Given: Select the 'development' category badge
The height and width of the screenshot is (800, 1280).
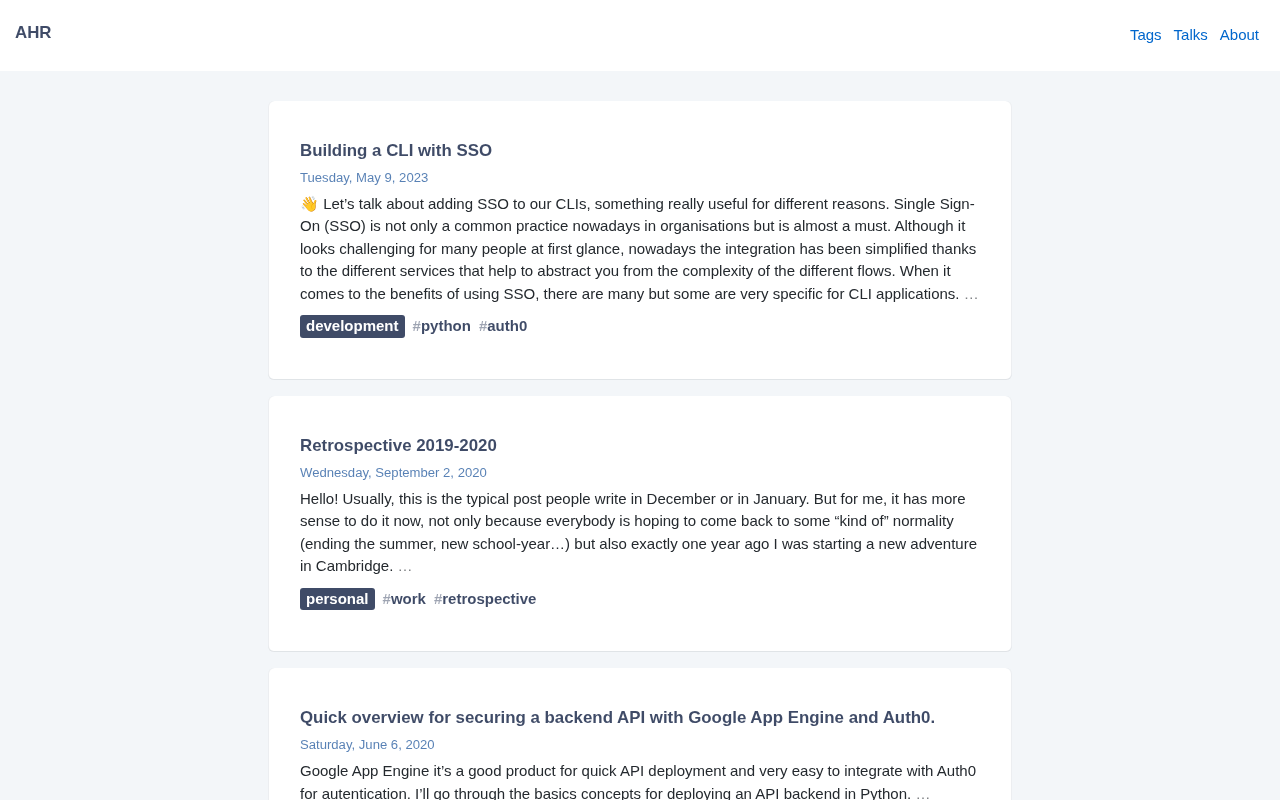Looking at the screenshot, I should coord(352,326).
